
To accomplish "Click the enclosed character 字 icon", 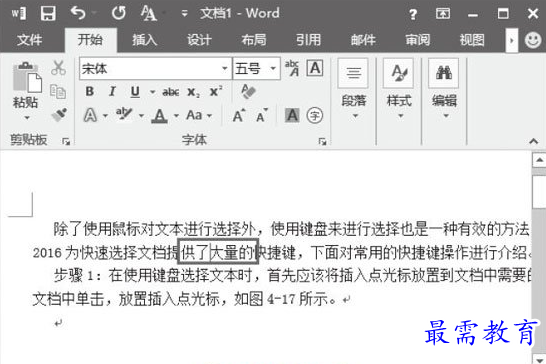I will point(315,115).
